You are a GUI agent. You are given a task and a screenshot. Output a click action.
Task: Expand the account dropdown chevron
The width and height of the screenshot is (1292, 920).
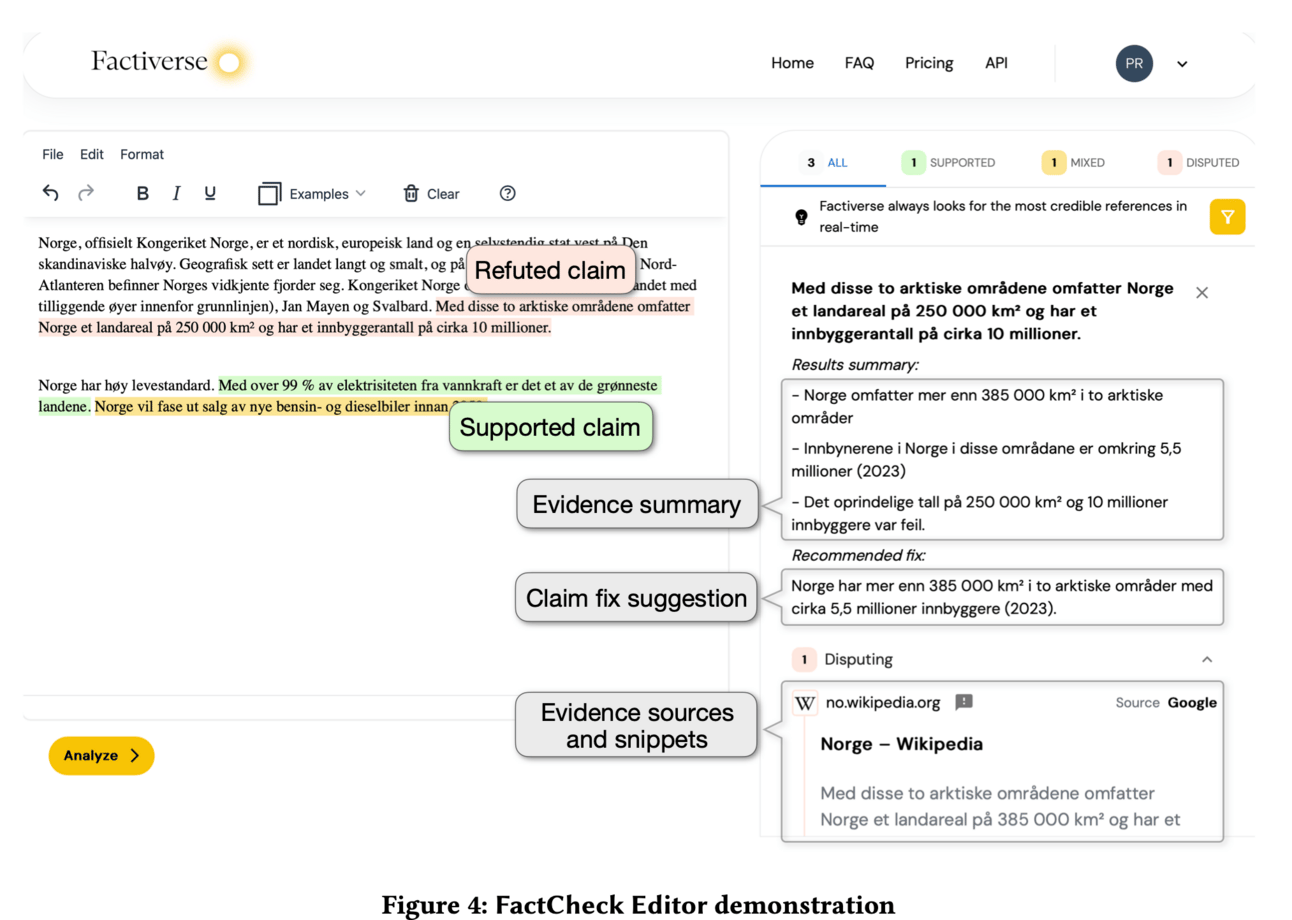point(1182,64)
